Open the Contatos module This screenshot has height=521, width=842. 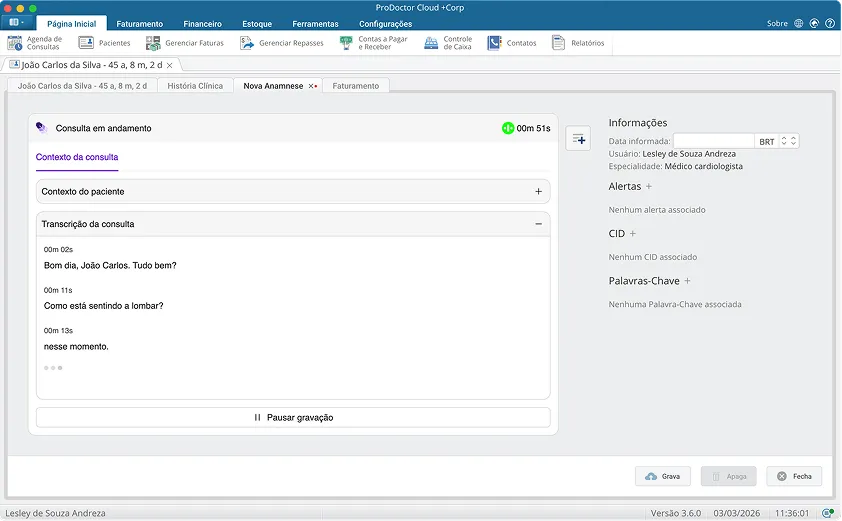[512, 43]
